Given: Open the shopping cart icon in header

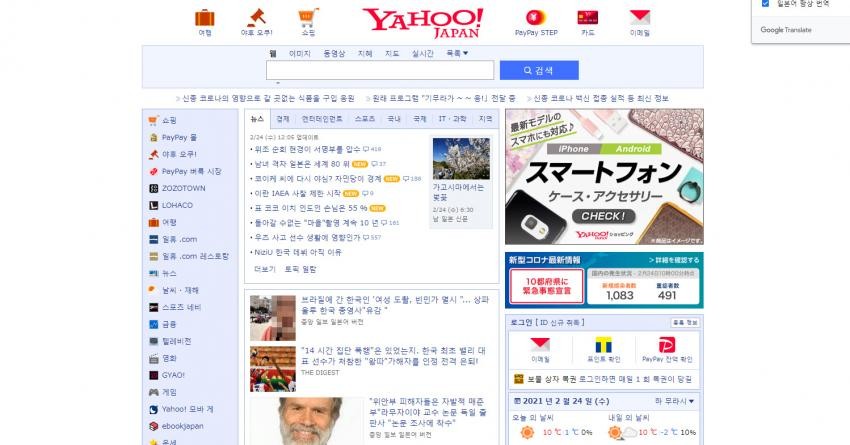Looking at the screenshot, I should point(308,18).
